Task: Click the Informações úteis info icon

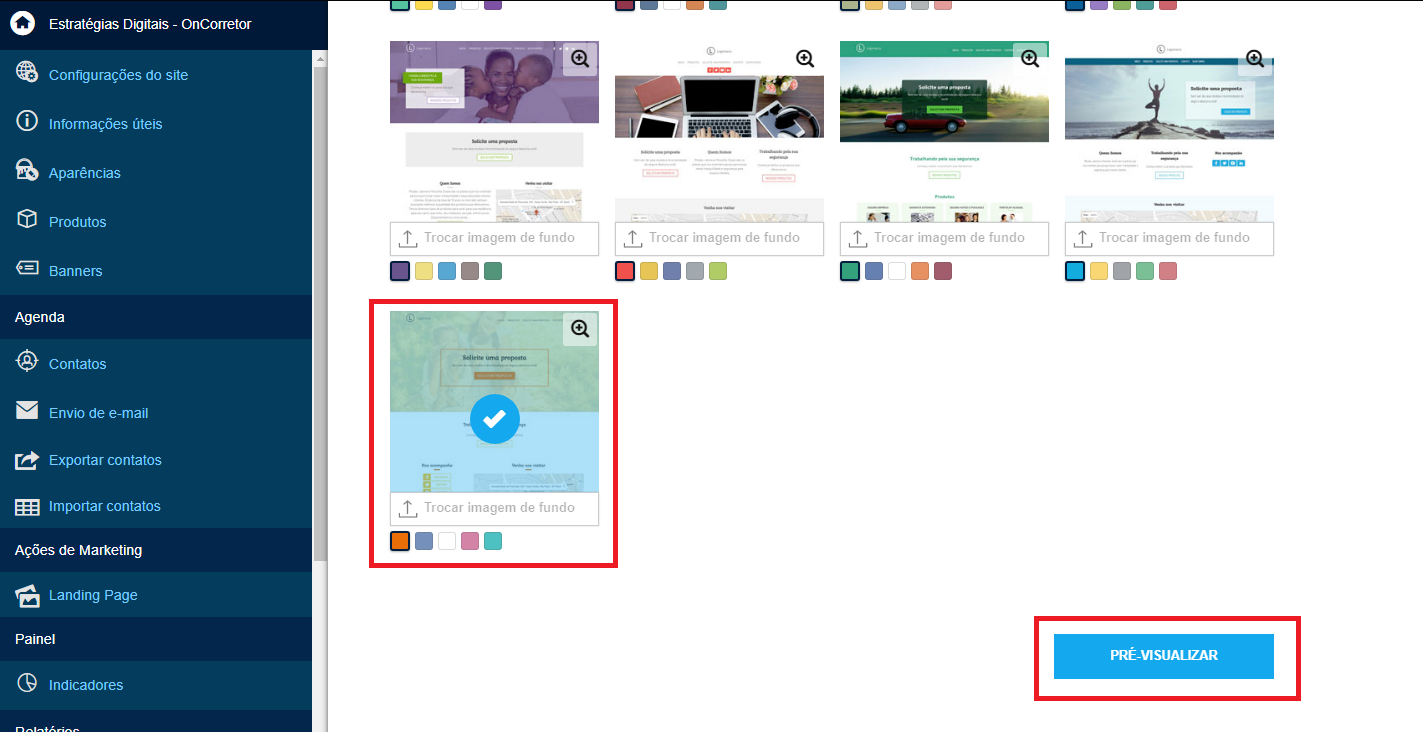Action: coord(27,122)
